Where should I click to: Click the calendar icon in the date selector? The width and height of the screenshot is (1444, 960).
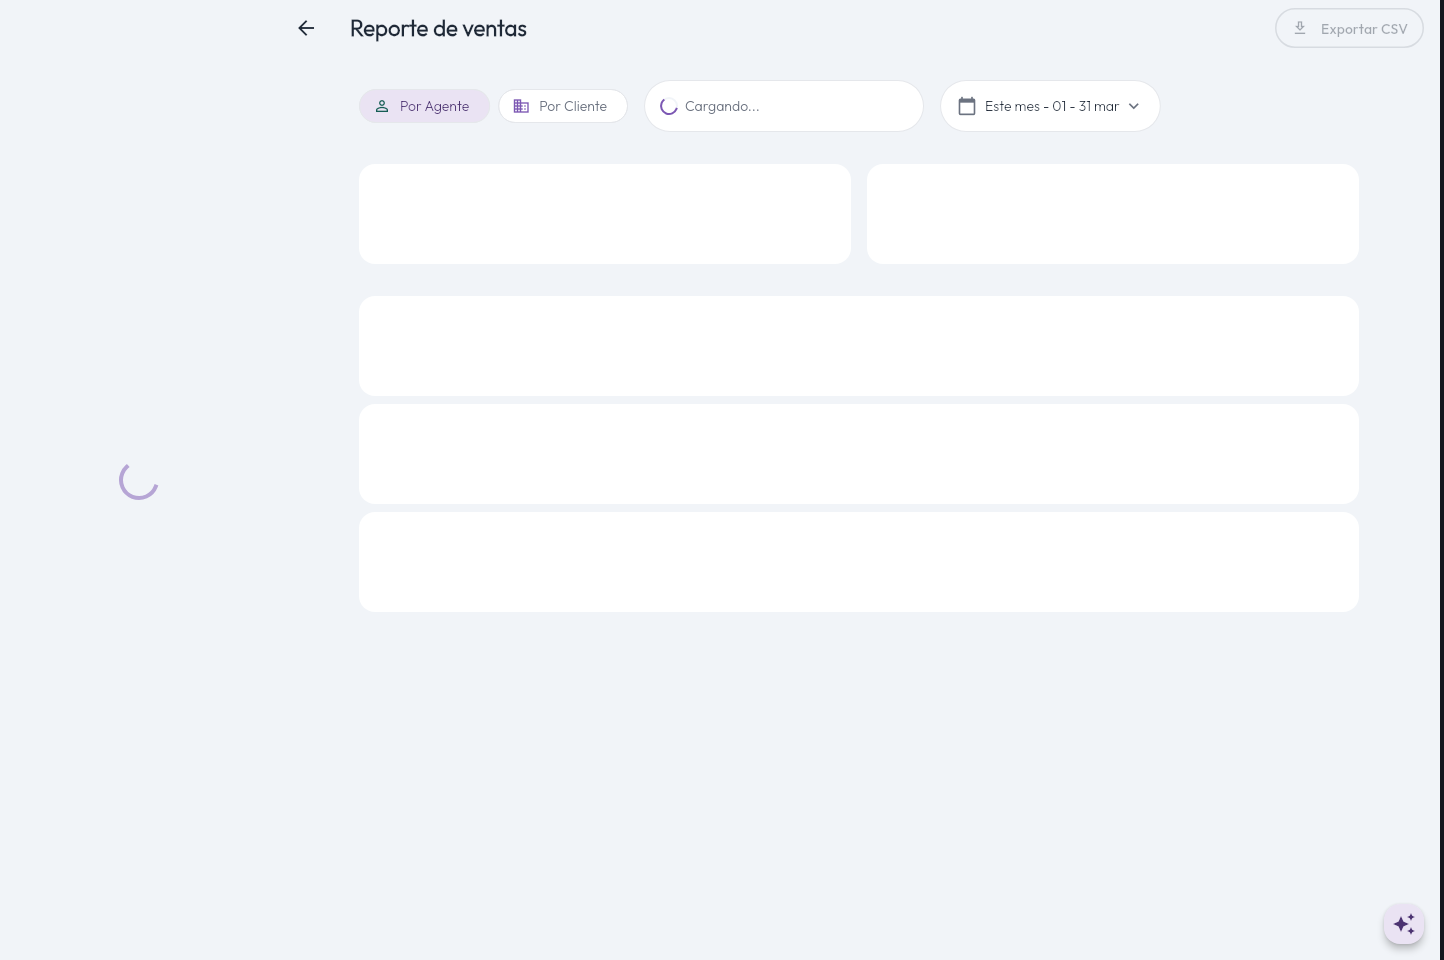point(967,106)
